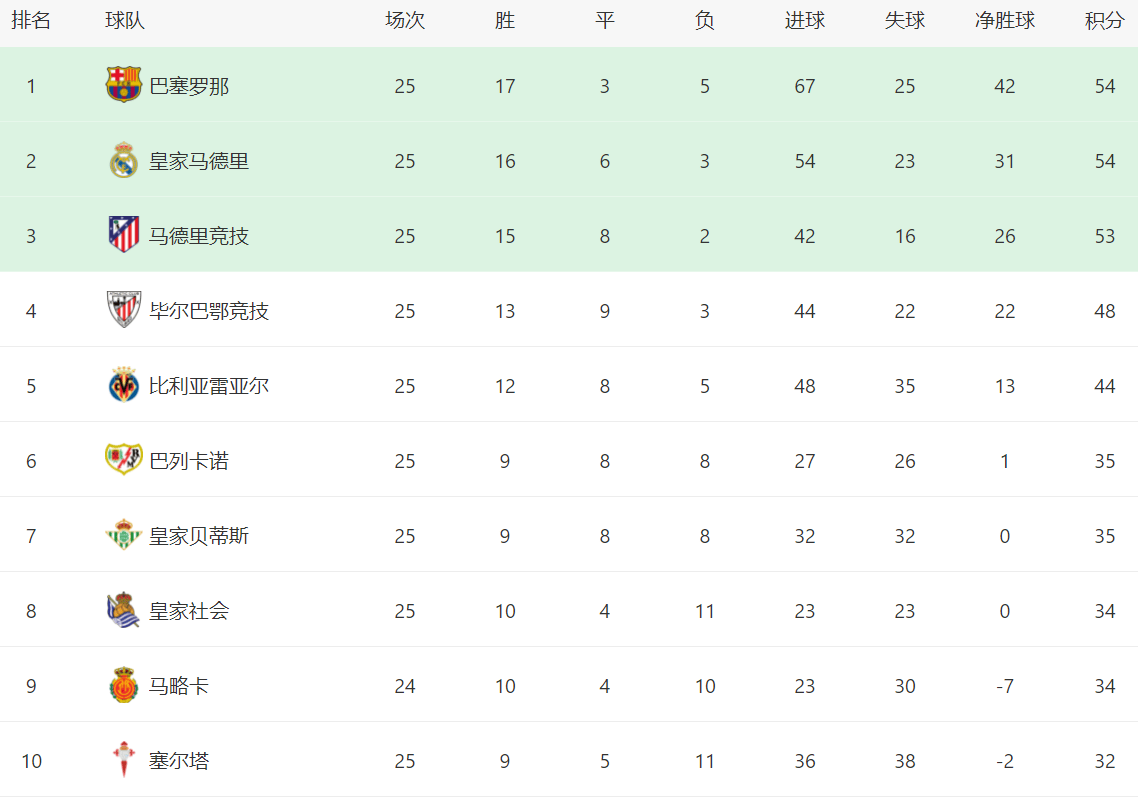Screen dimensions: 1138x798
Task: Click the 净胜球 column header
Action: coord(1004,21)
